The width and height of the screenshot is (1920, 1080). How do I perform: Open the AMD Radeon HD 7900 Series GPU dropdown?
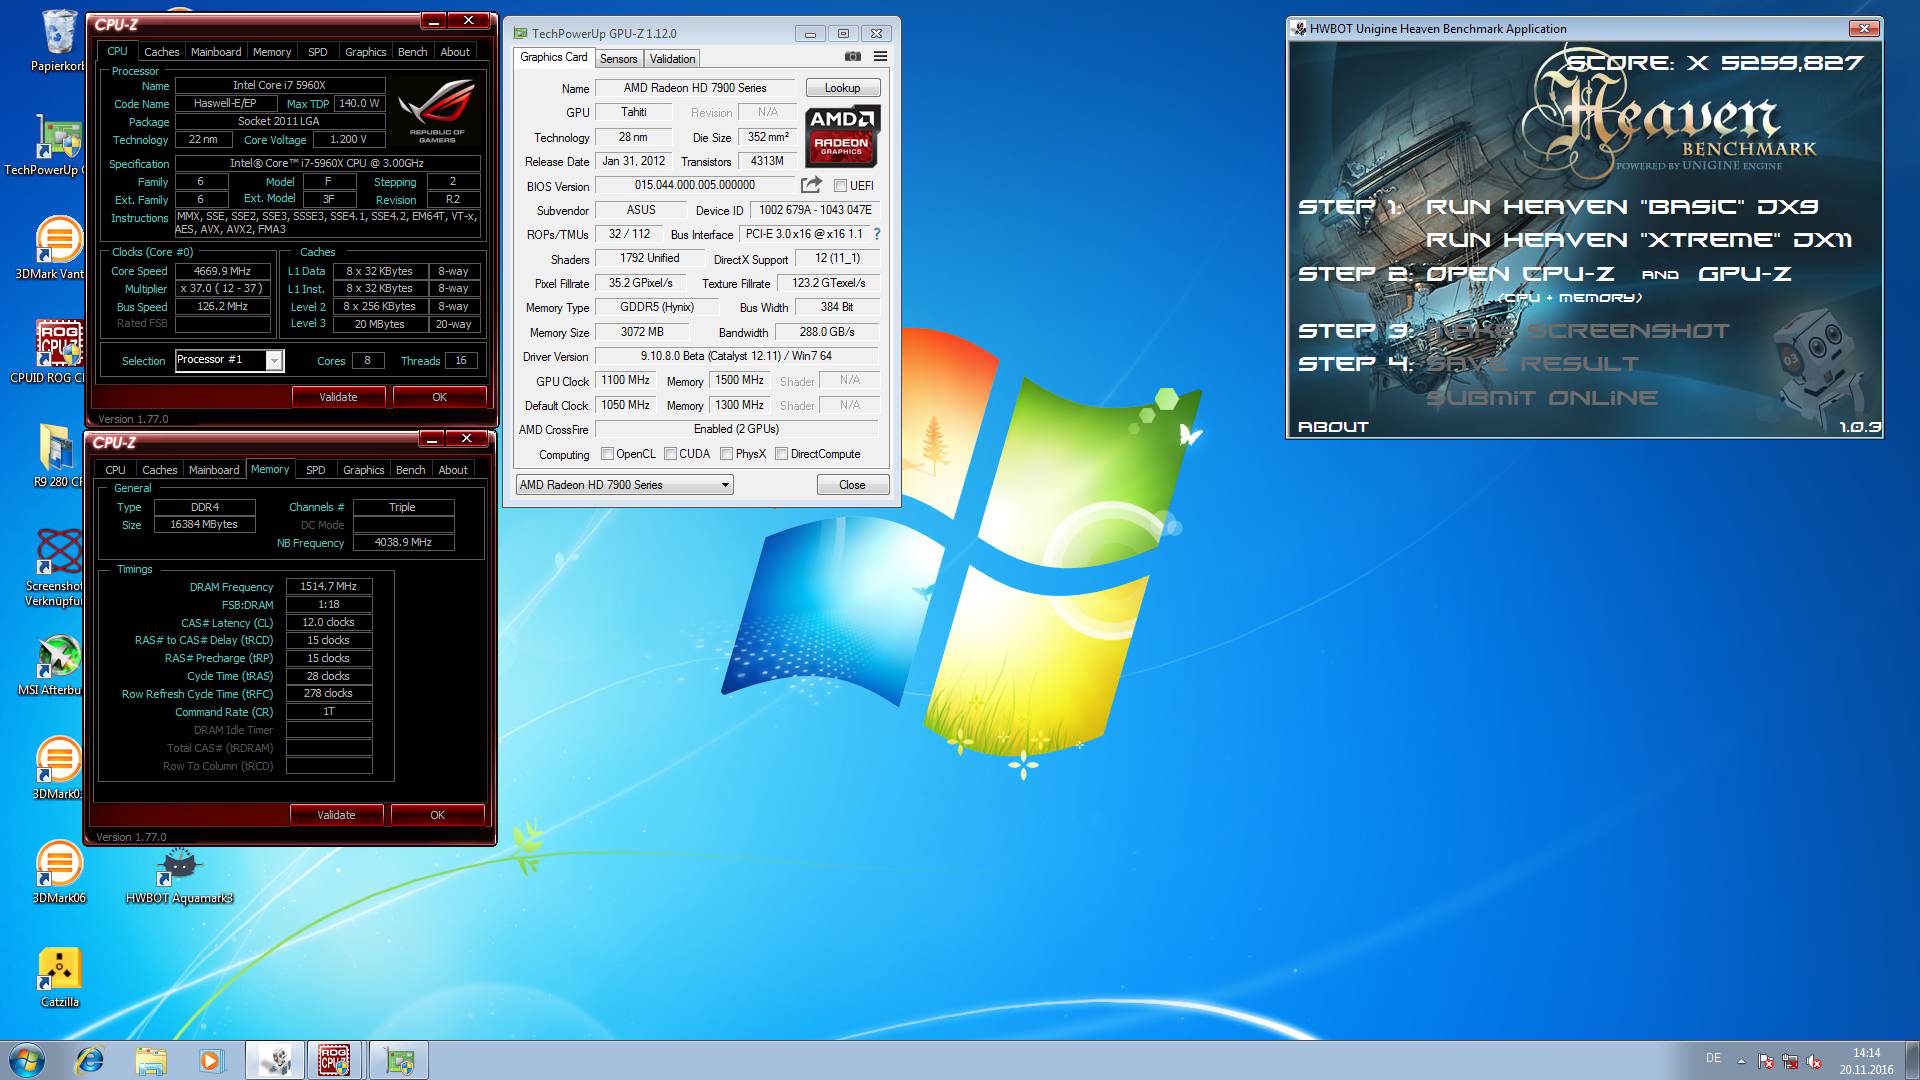624,485
